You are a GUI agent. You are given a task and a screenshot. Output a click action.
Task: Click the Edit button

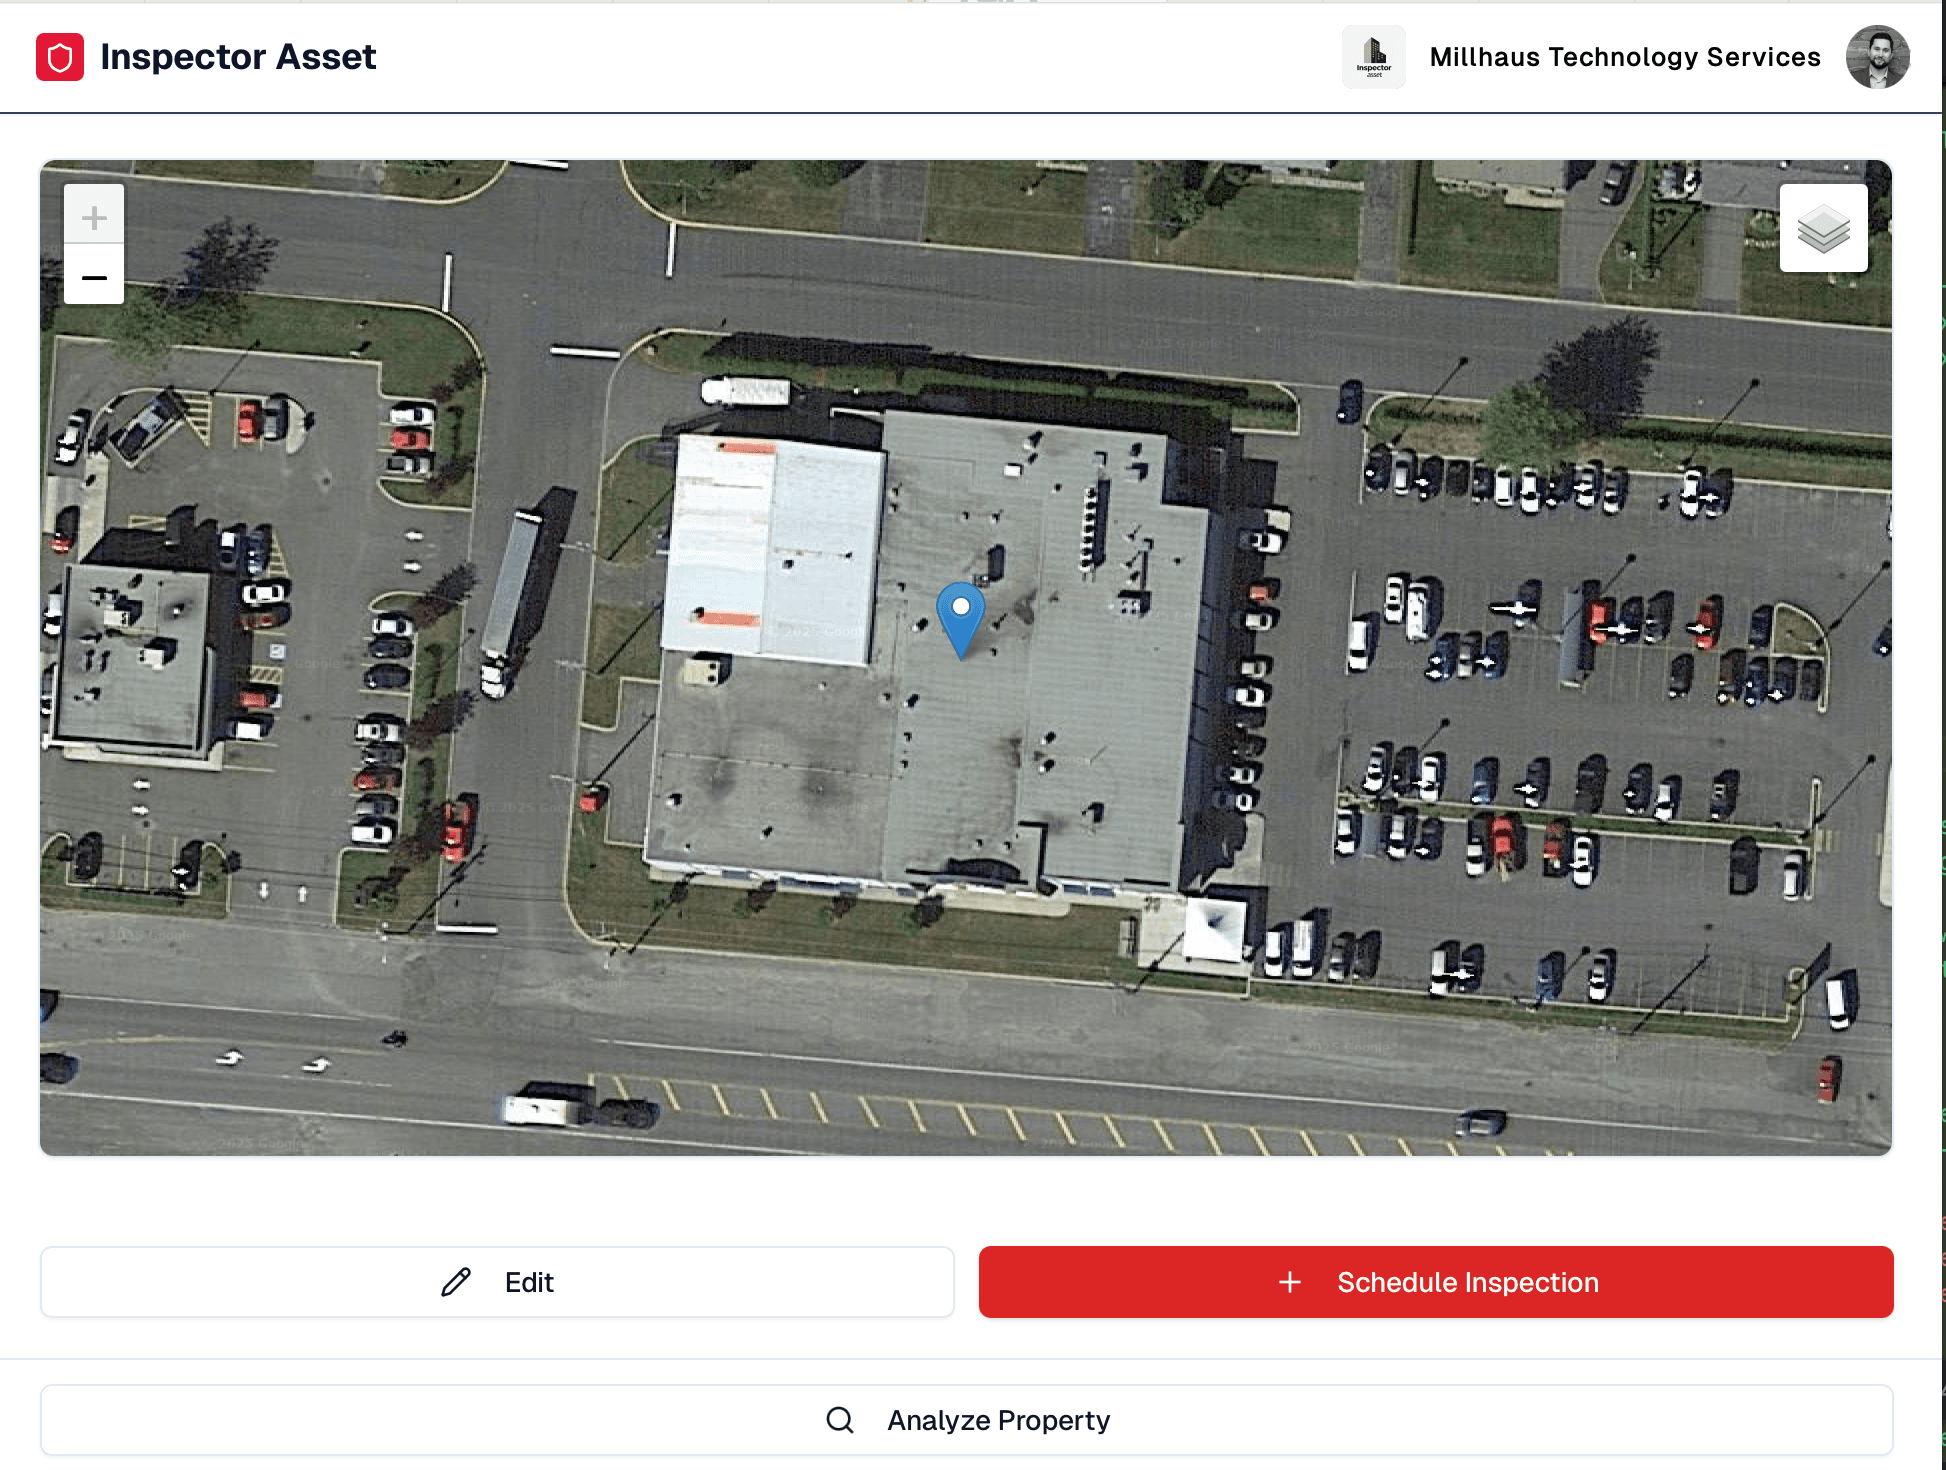pos(497,1282)
